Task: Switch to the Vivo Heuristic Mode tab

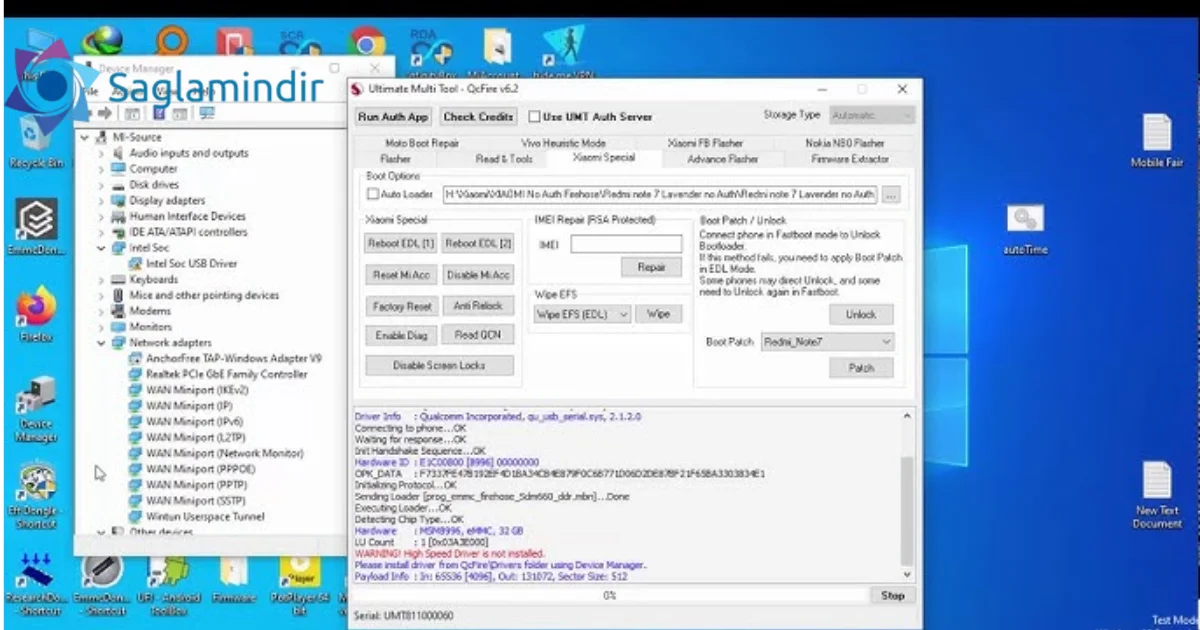Action: click(563, 143)
